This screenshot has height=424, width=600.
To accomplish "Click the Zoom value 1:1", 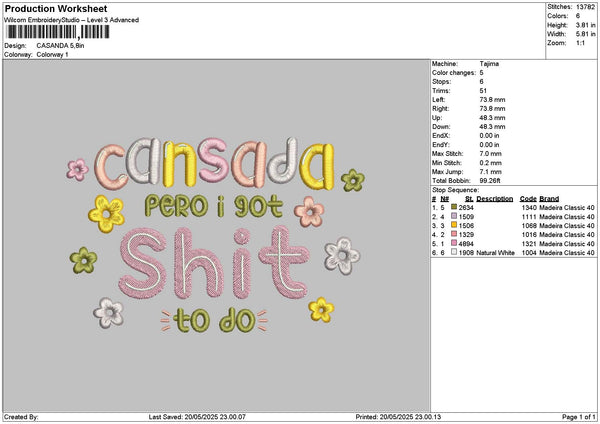I will (x=580, y=43).
